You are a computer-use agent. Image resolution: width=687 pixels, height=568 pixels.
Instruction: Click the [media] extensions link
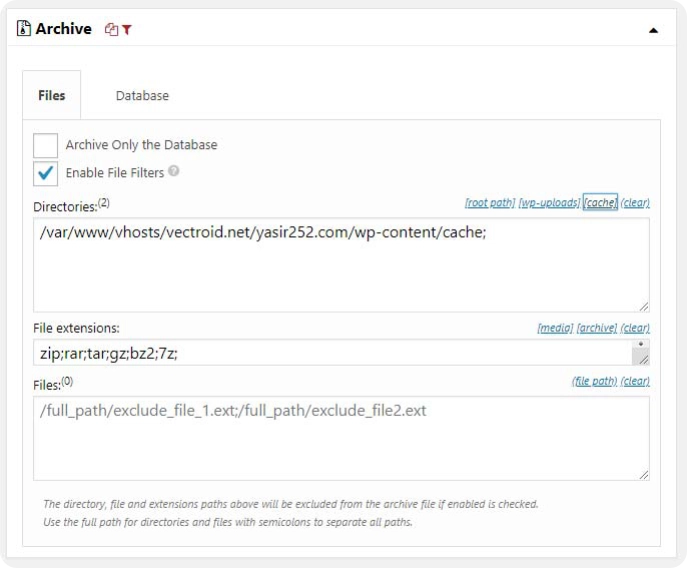(x=555, y=328)
